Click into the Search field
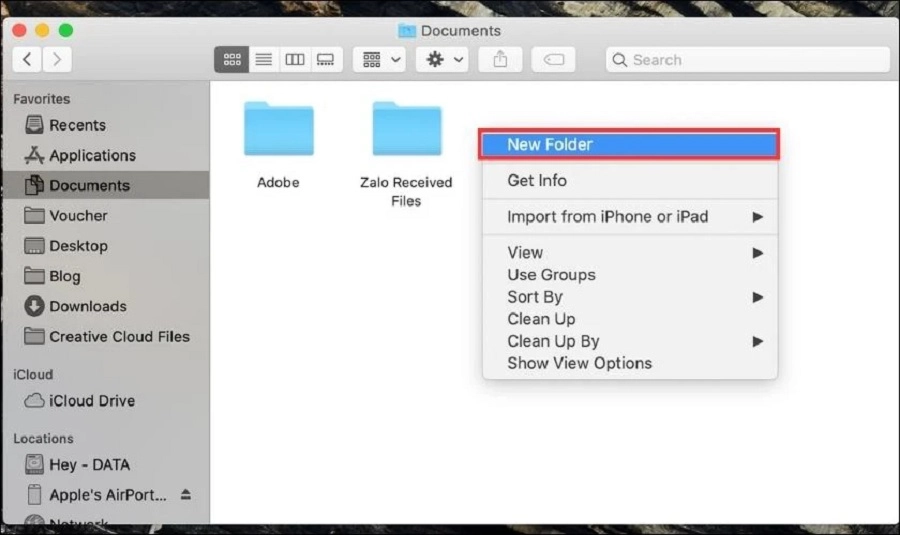 [x=747, y=60]
